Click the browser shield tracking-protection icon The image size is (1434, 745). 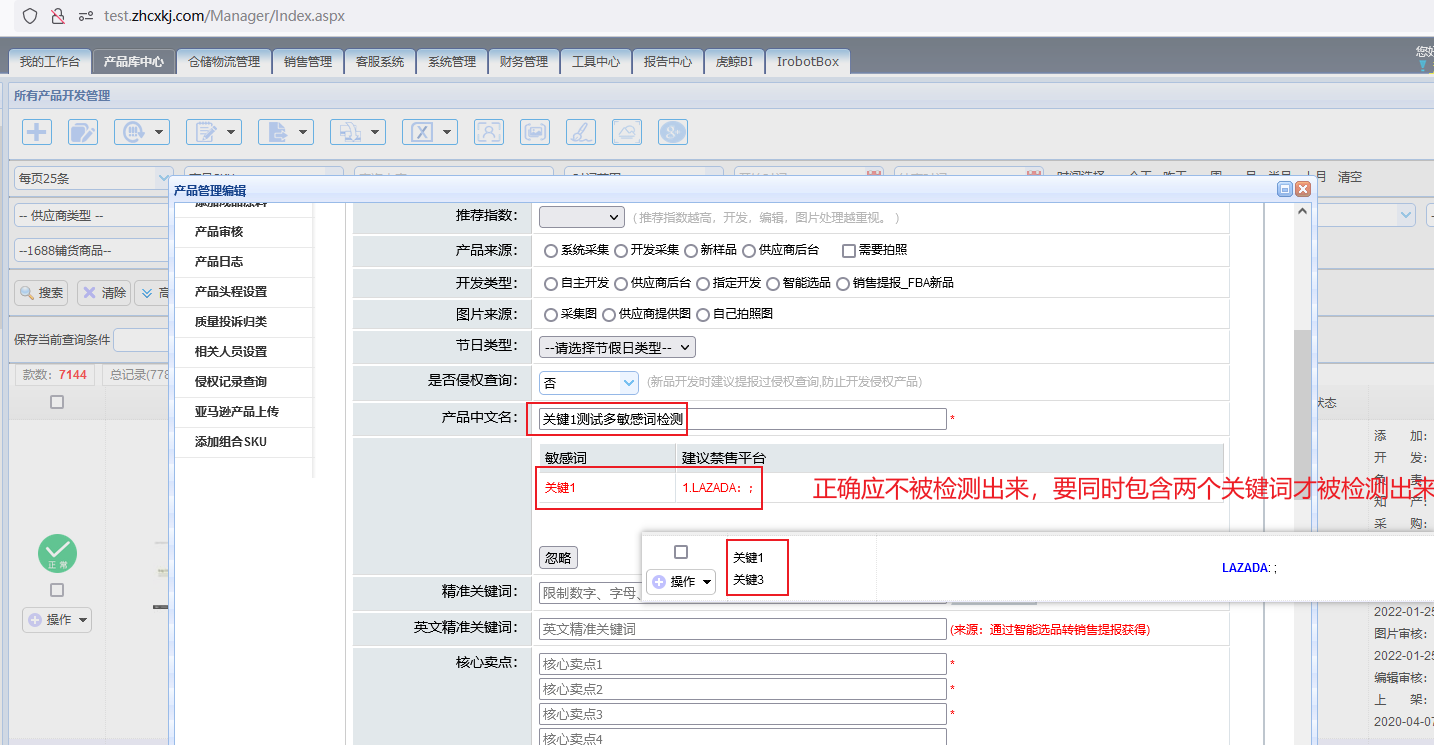30,16
